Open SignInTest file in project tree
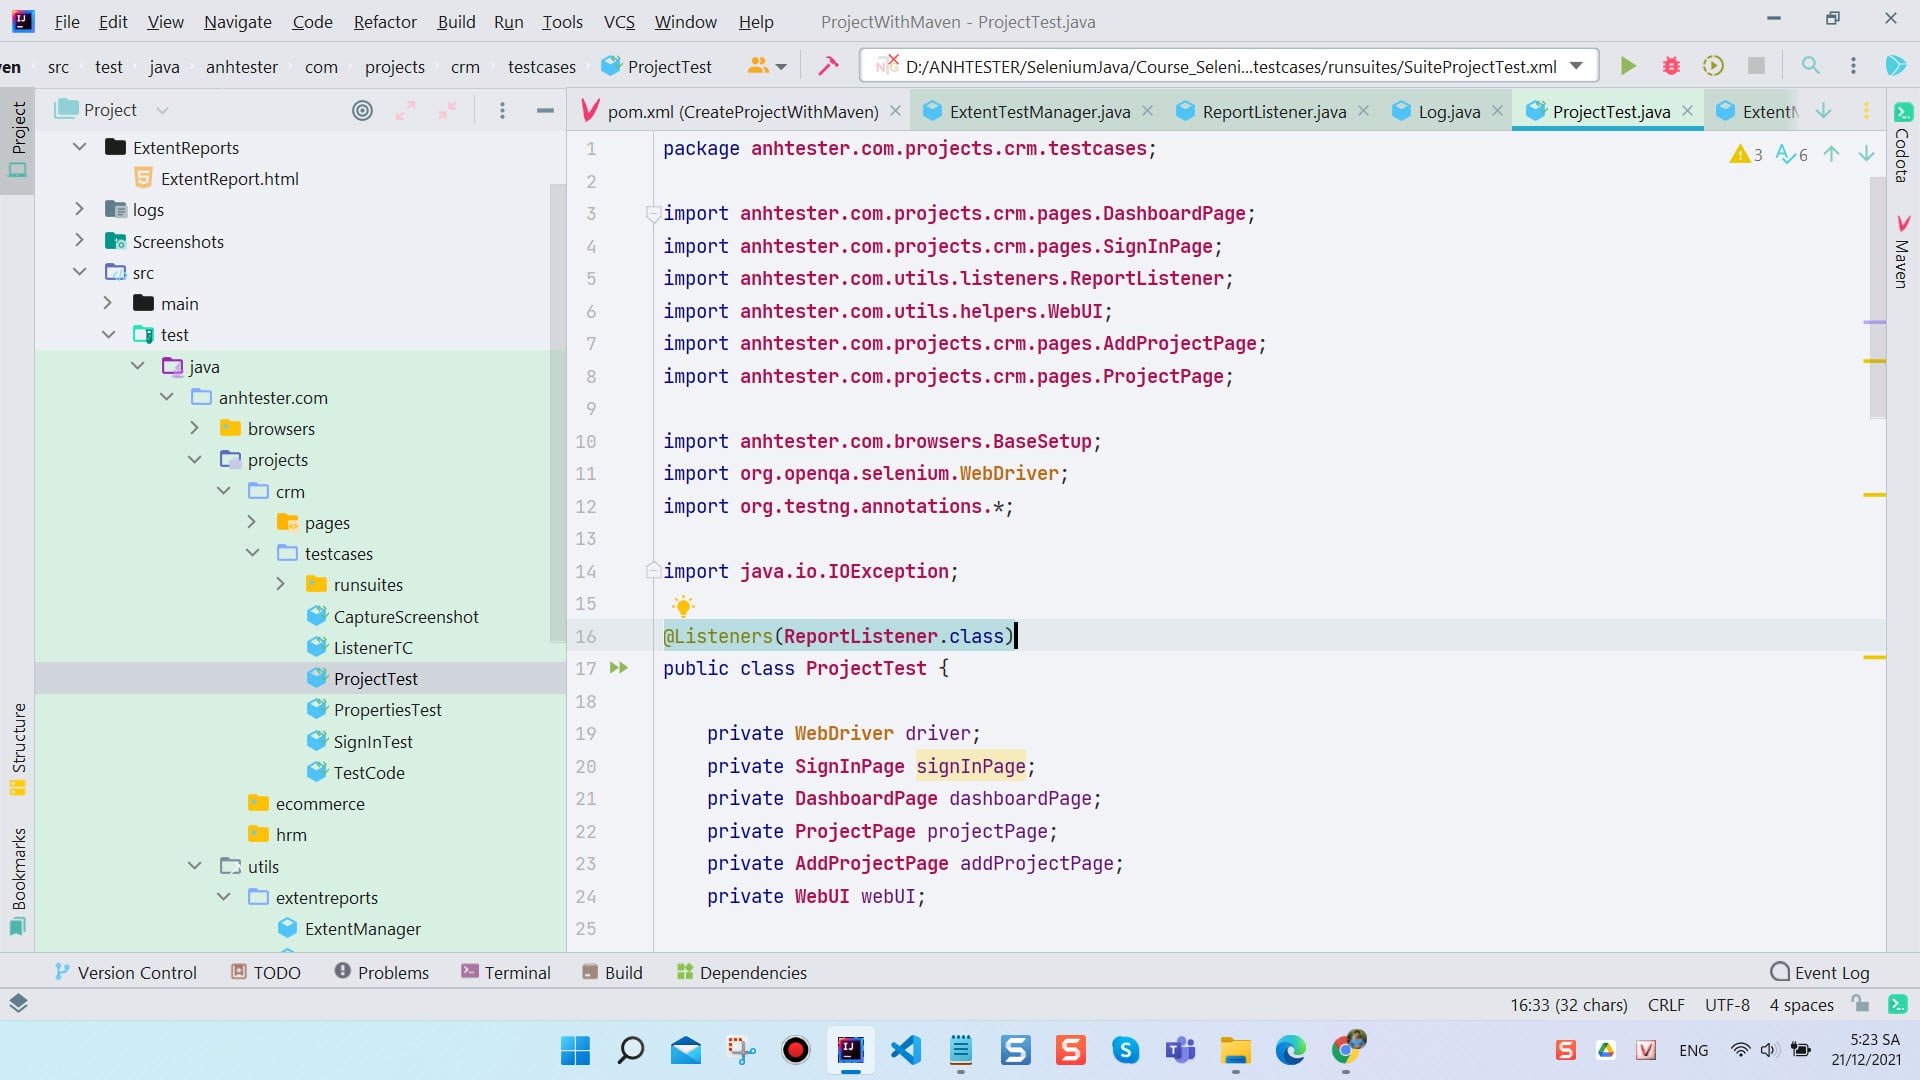1920x1080 pixels. pos(373,741)
